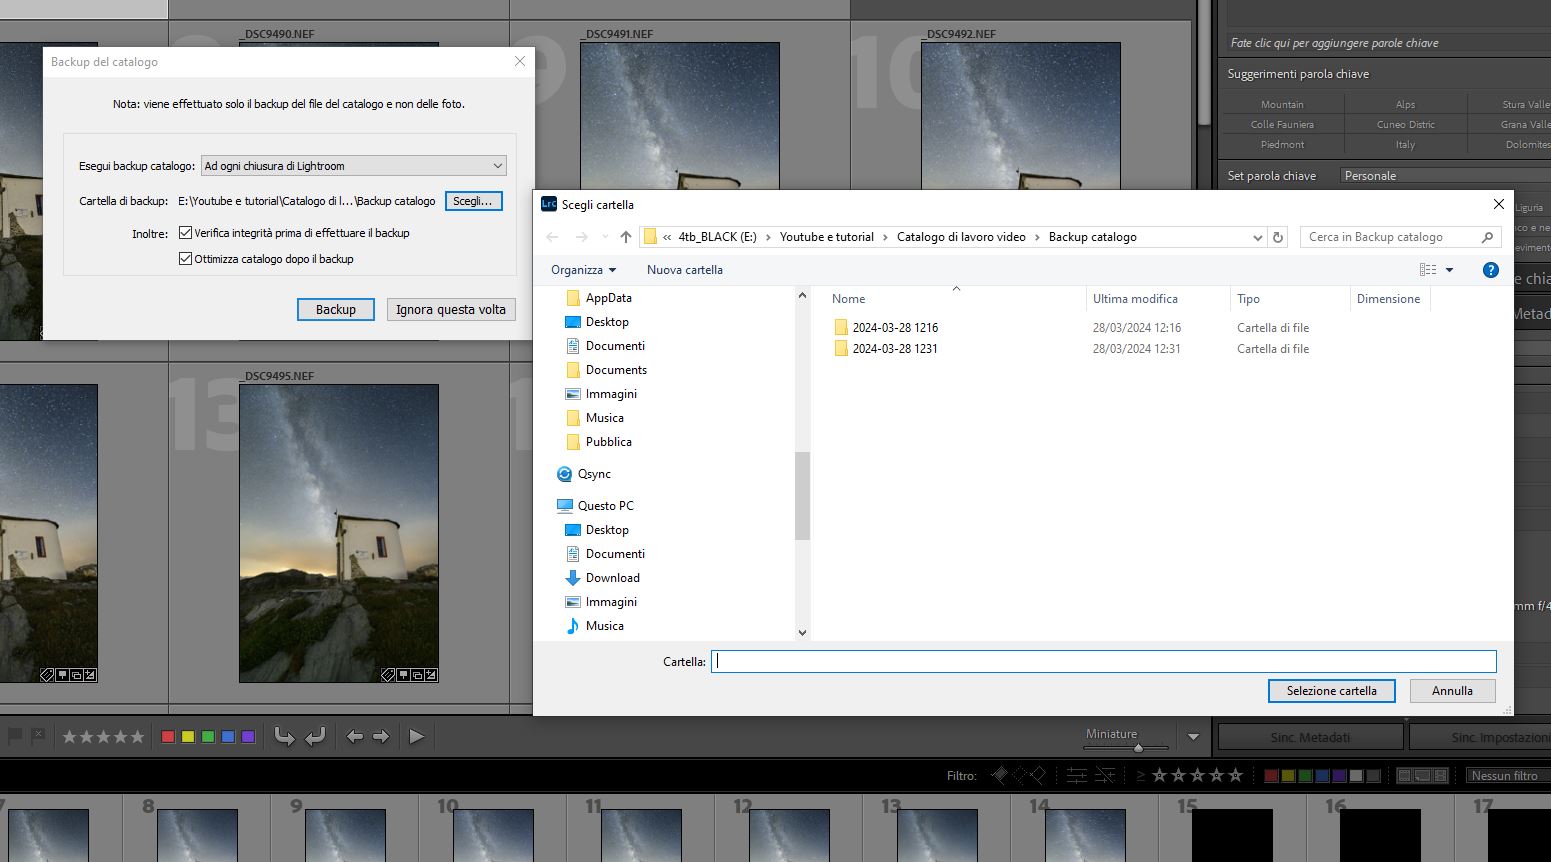Rotate photo right (clockwise) in toolbar

pos(315,737)
